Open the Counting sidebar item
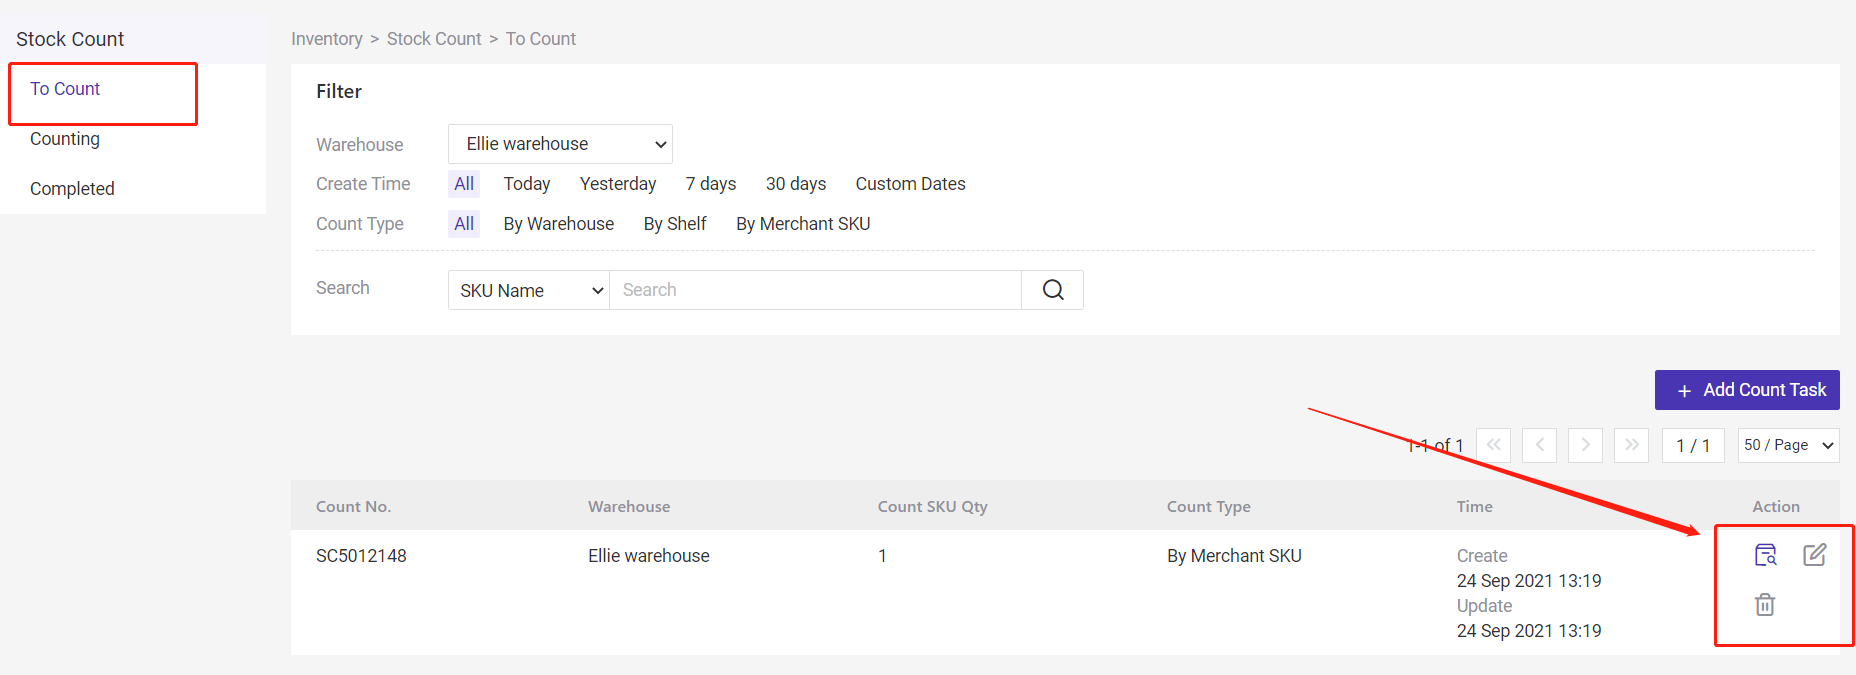This screenshot has width=1856, height=675. point(65,139)
